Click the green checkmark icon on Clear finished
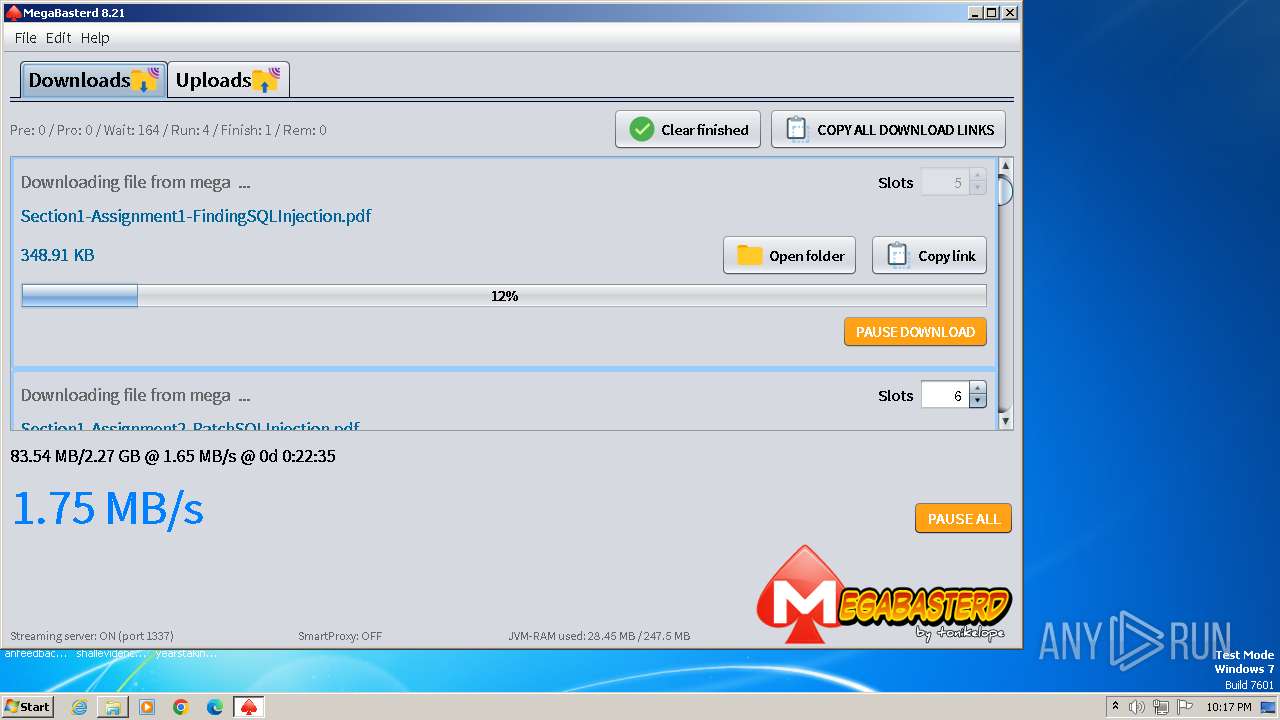Image resolution: width=1280 pixels, height=720 pixels. pyautogui.click(x=642, y=130)
